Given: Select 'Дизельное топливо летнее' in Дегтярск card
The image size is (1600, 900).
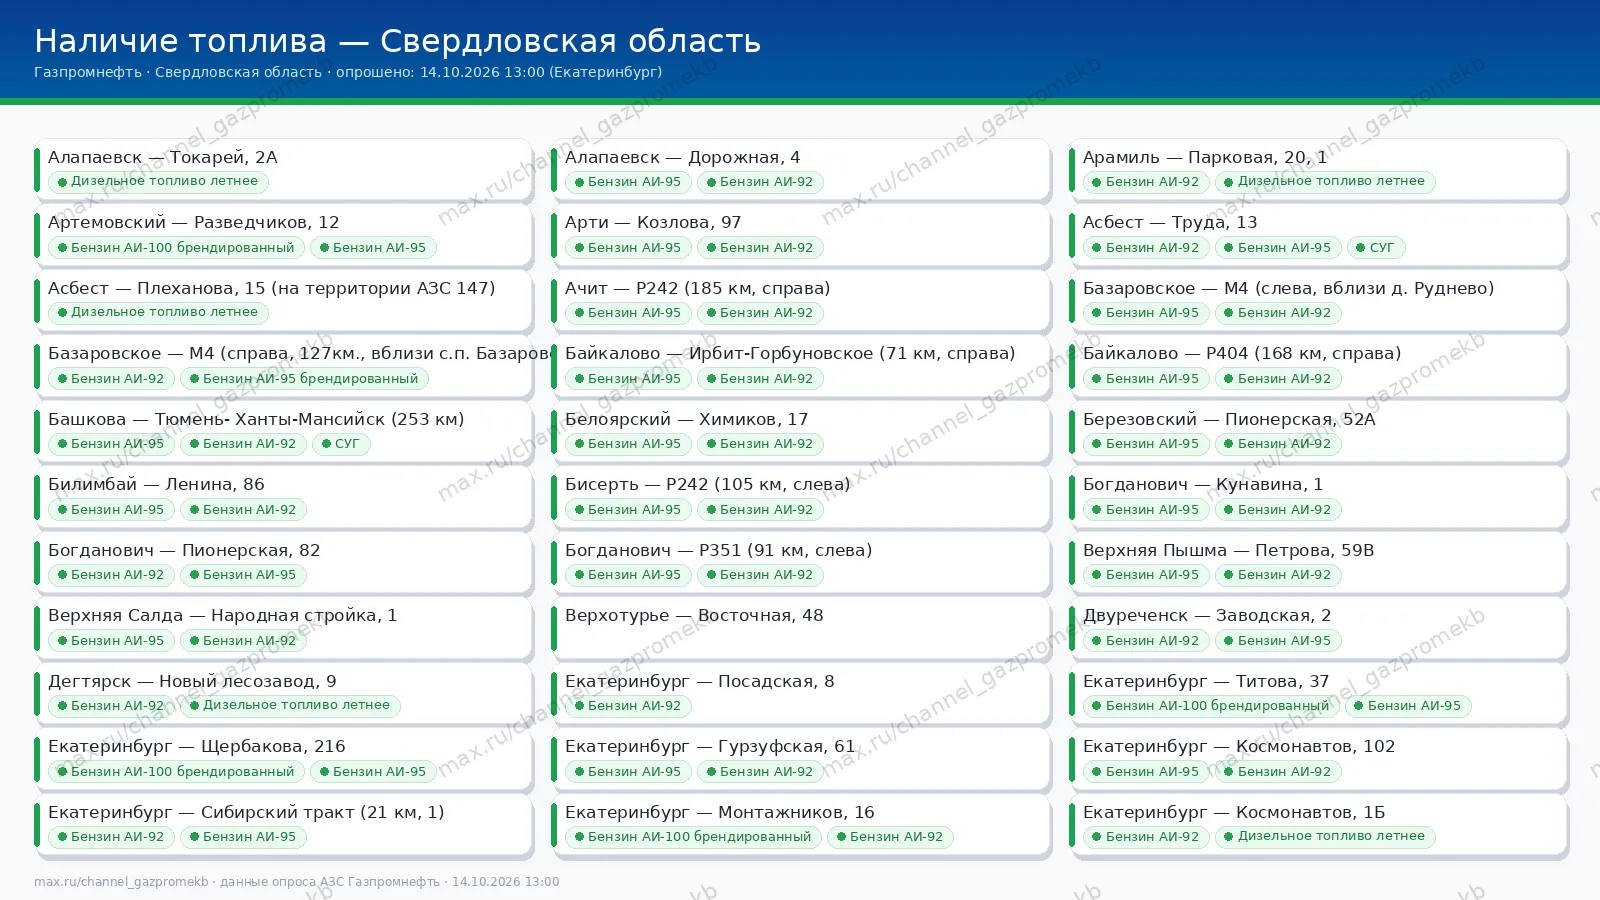Looking at the screenshot, I should [x=290, y=706].
